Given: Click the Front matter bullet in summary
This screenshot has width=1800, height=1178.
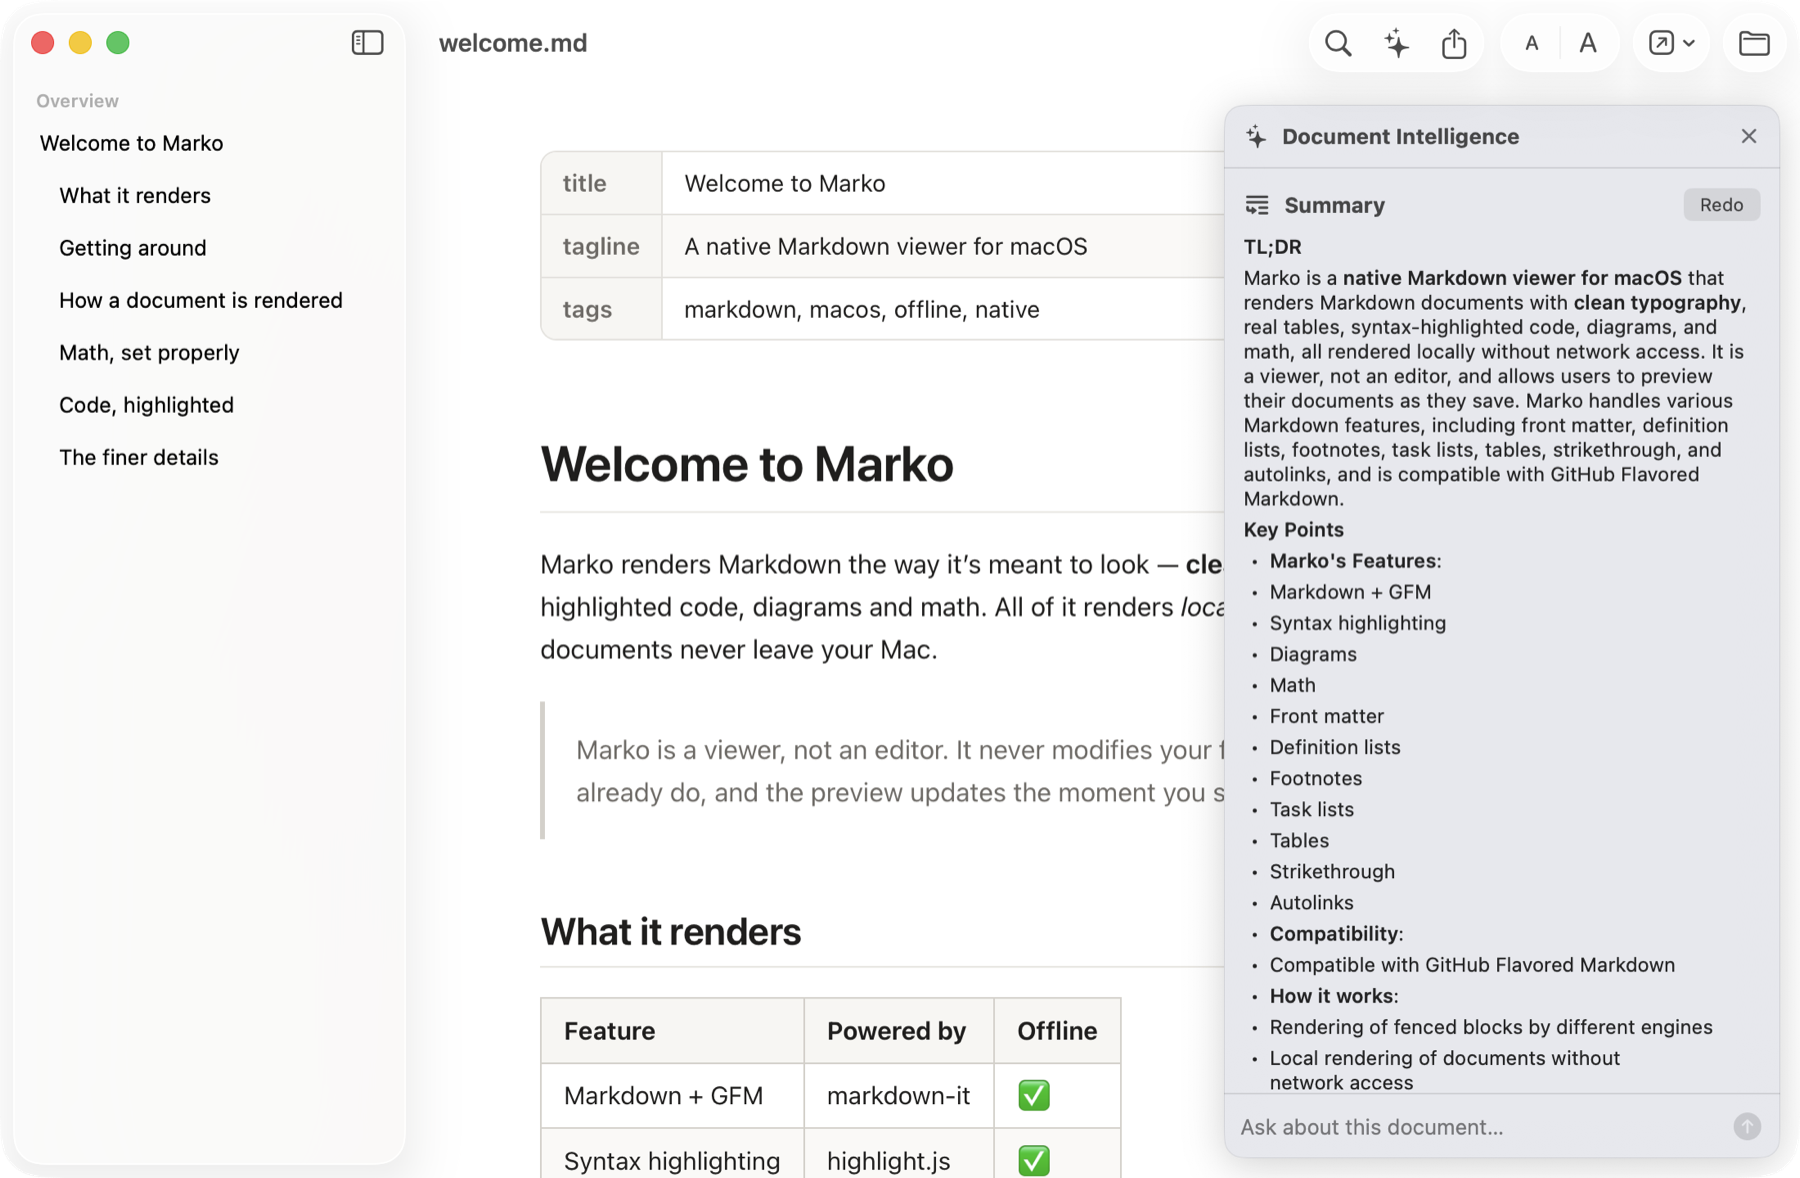Looking at the screenshot, I should (1326, 716).
